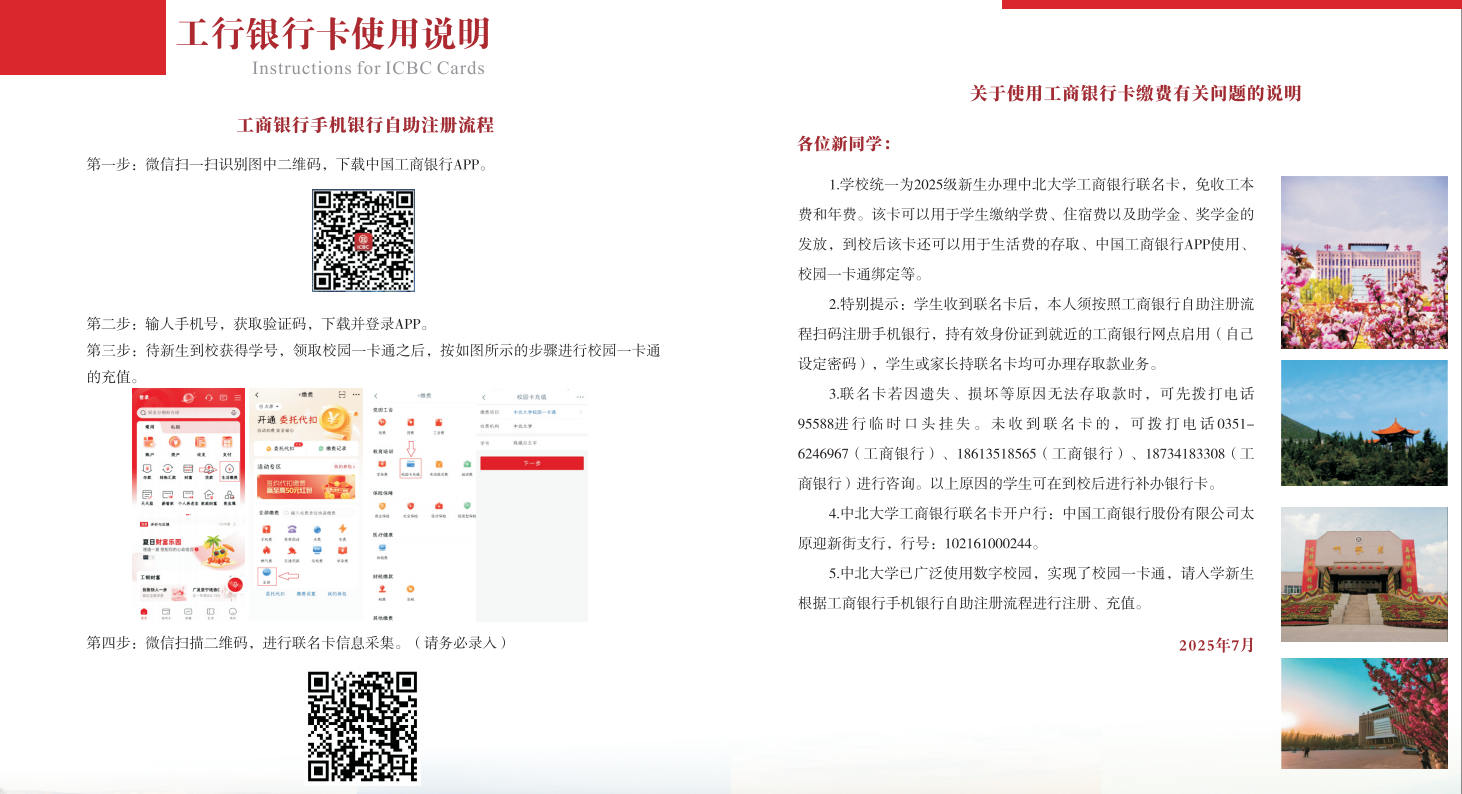Tap the 账户 icon in ICBC home screen
1462x794 pixels.
tap(149, 442)
